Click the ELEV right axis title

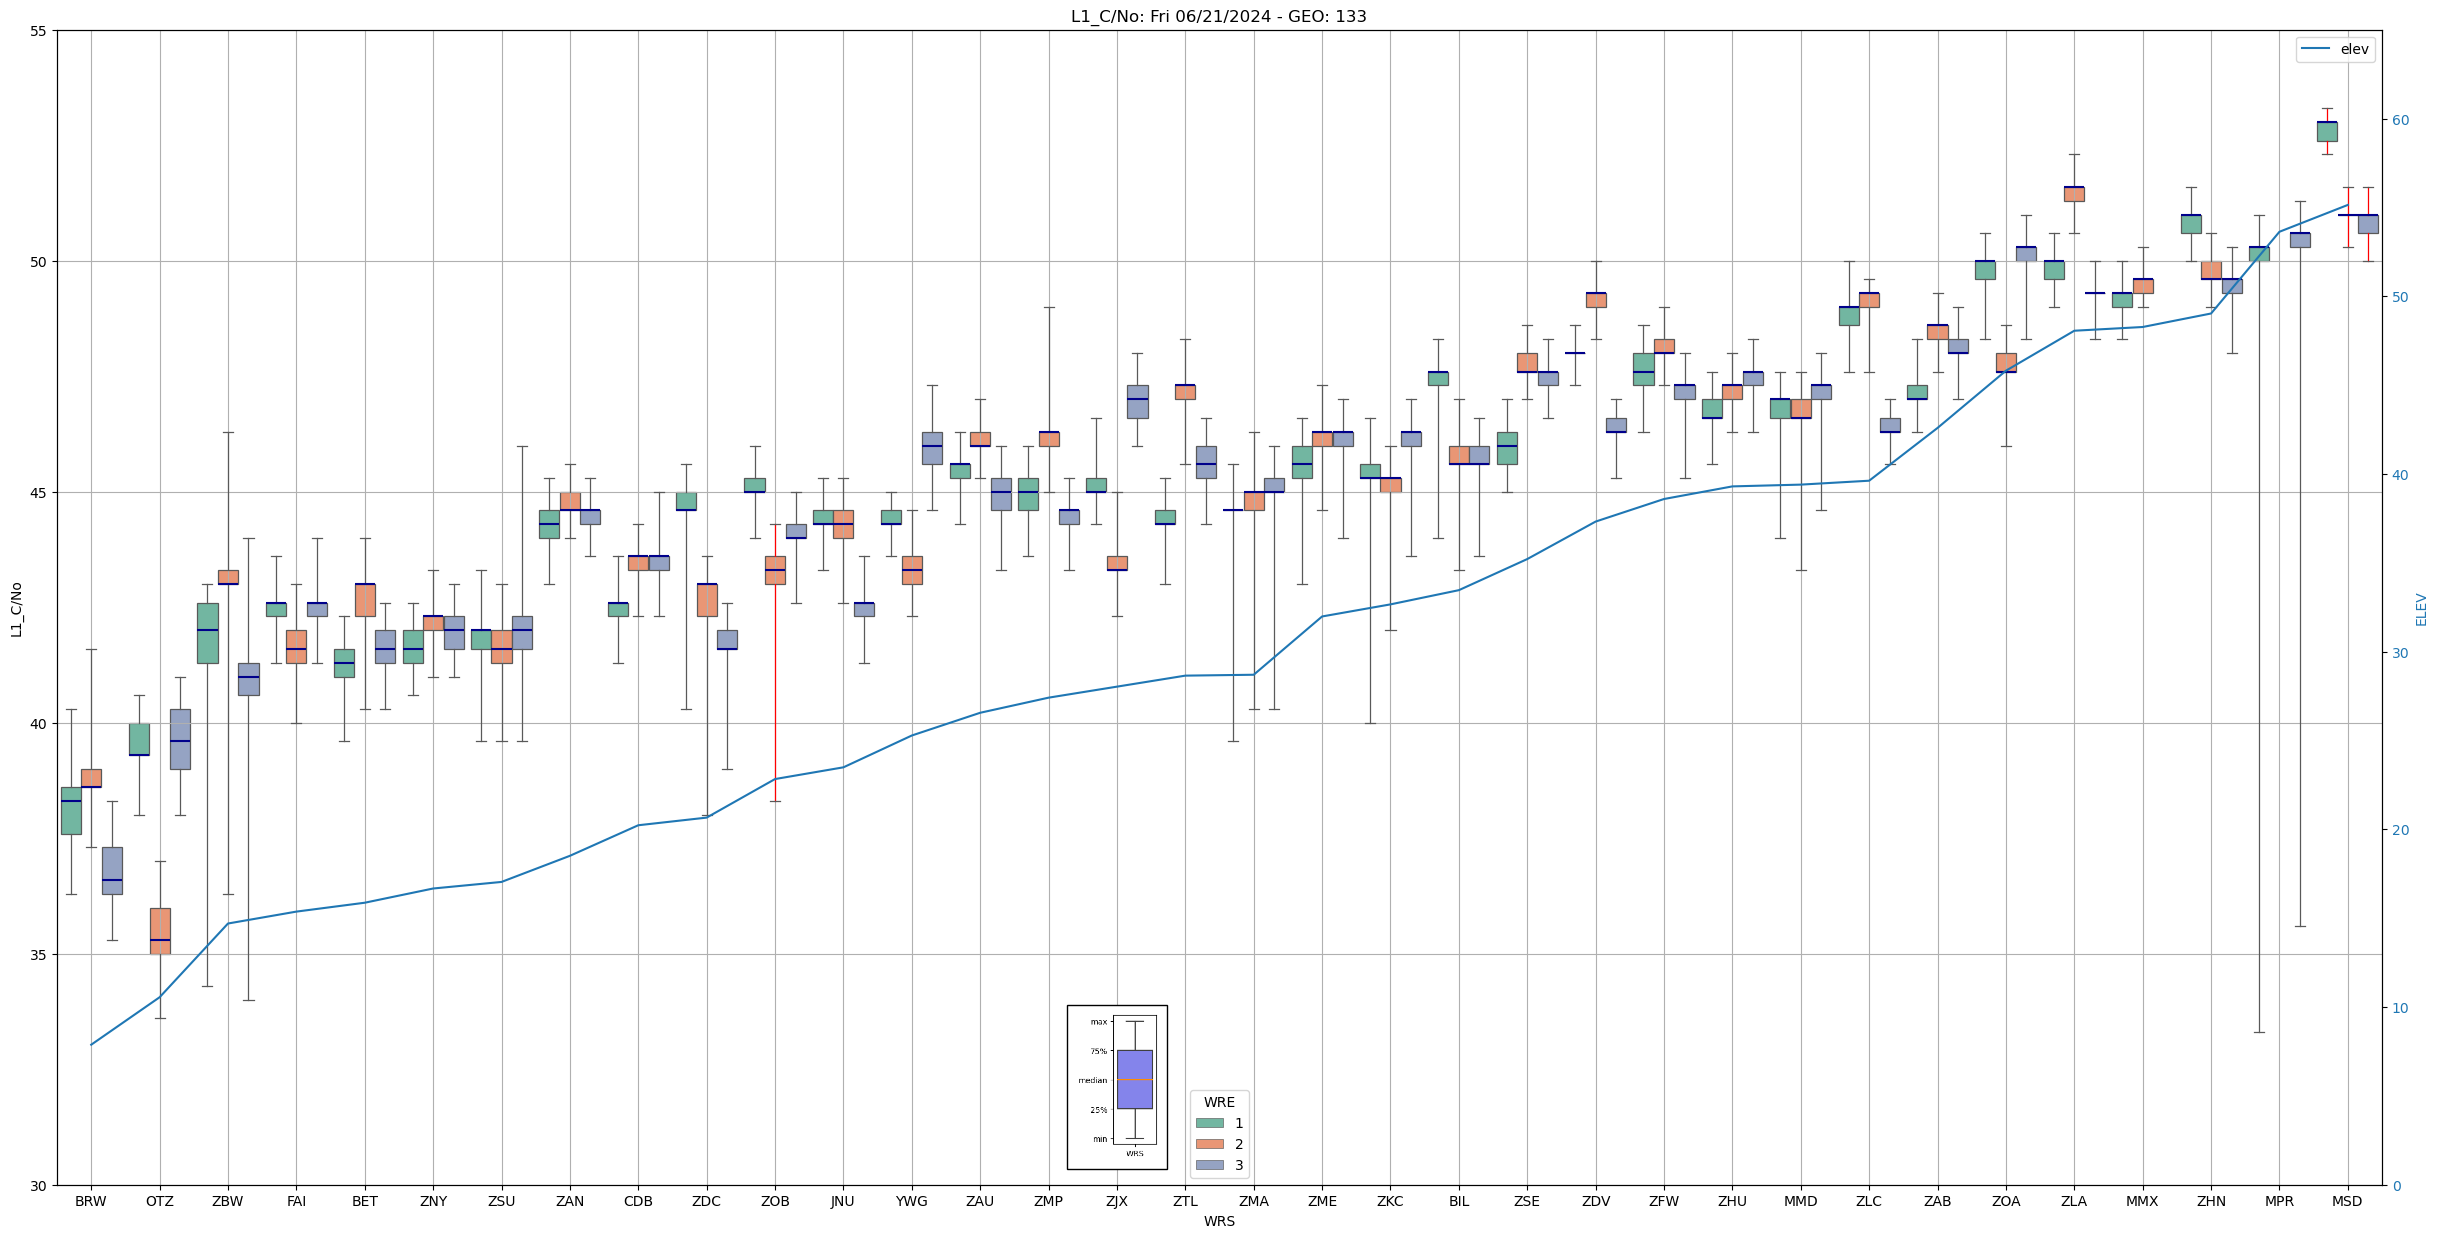coord(2421,609)
